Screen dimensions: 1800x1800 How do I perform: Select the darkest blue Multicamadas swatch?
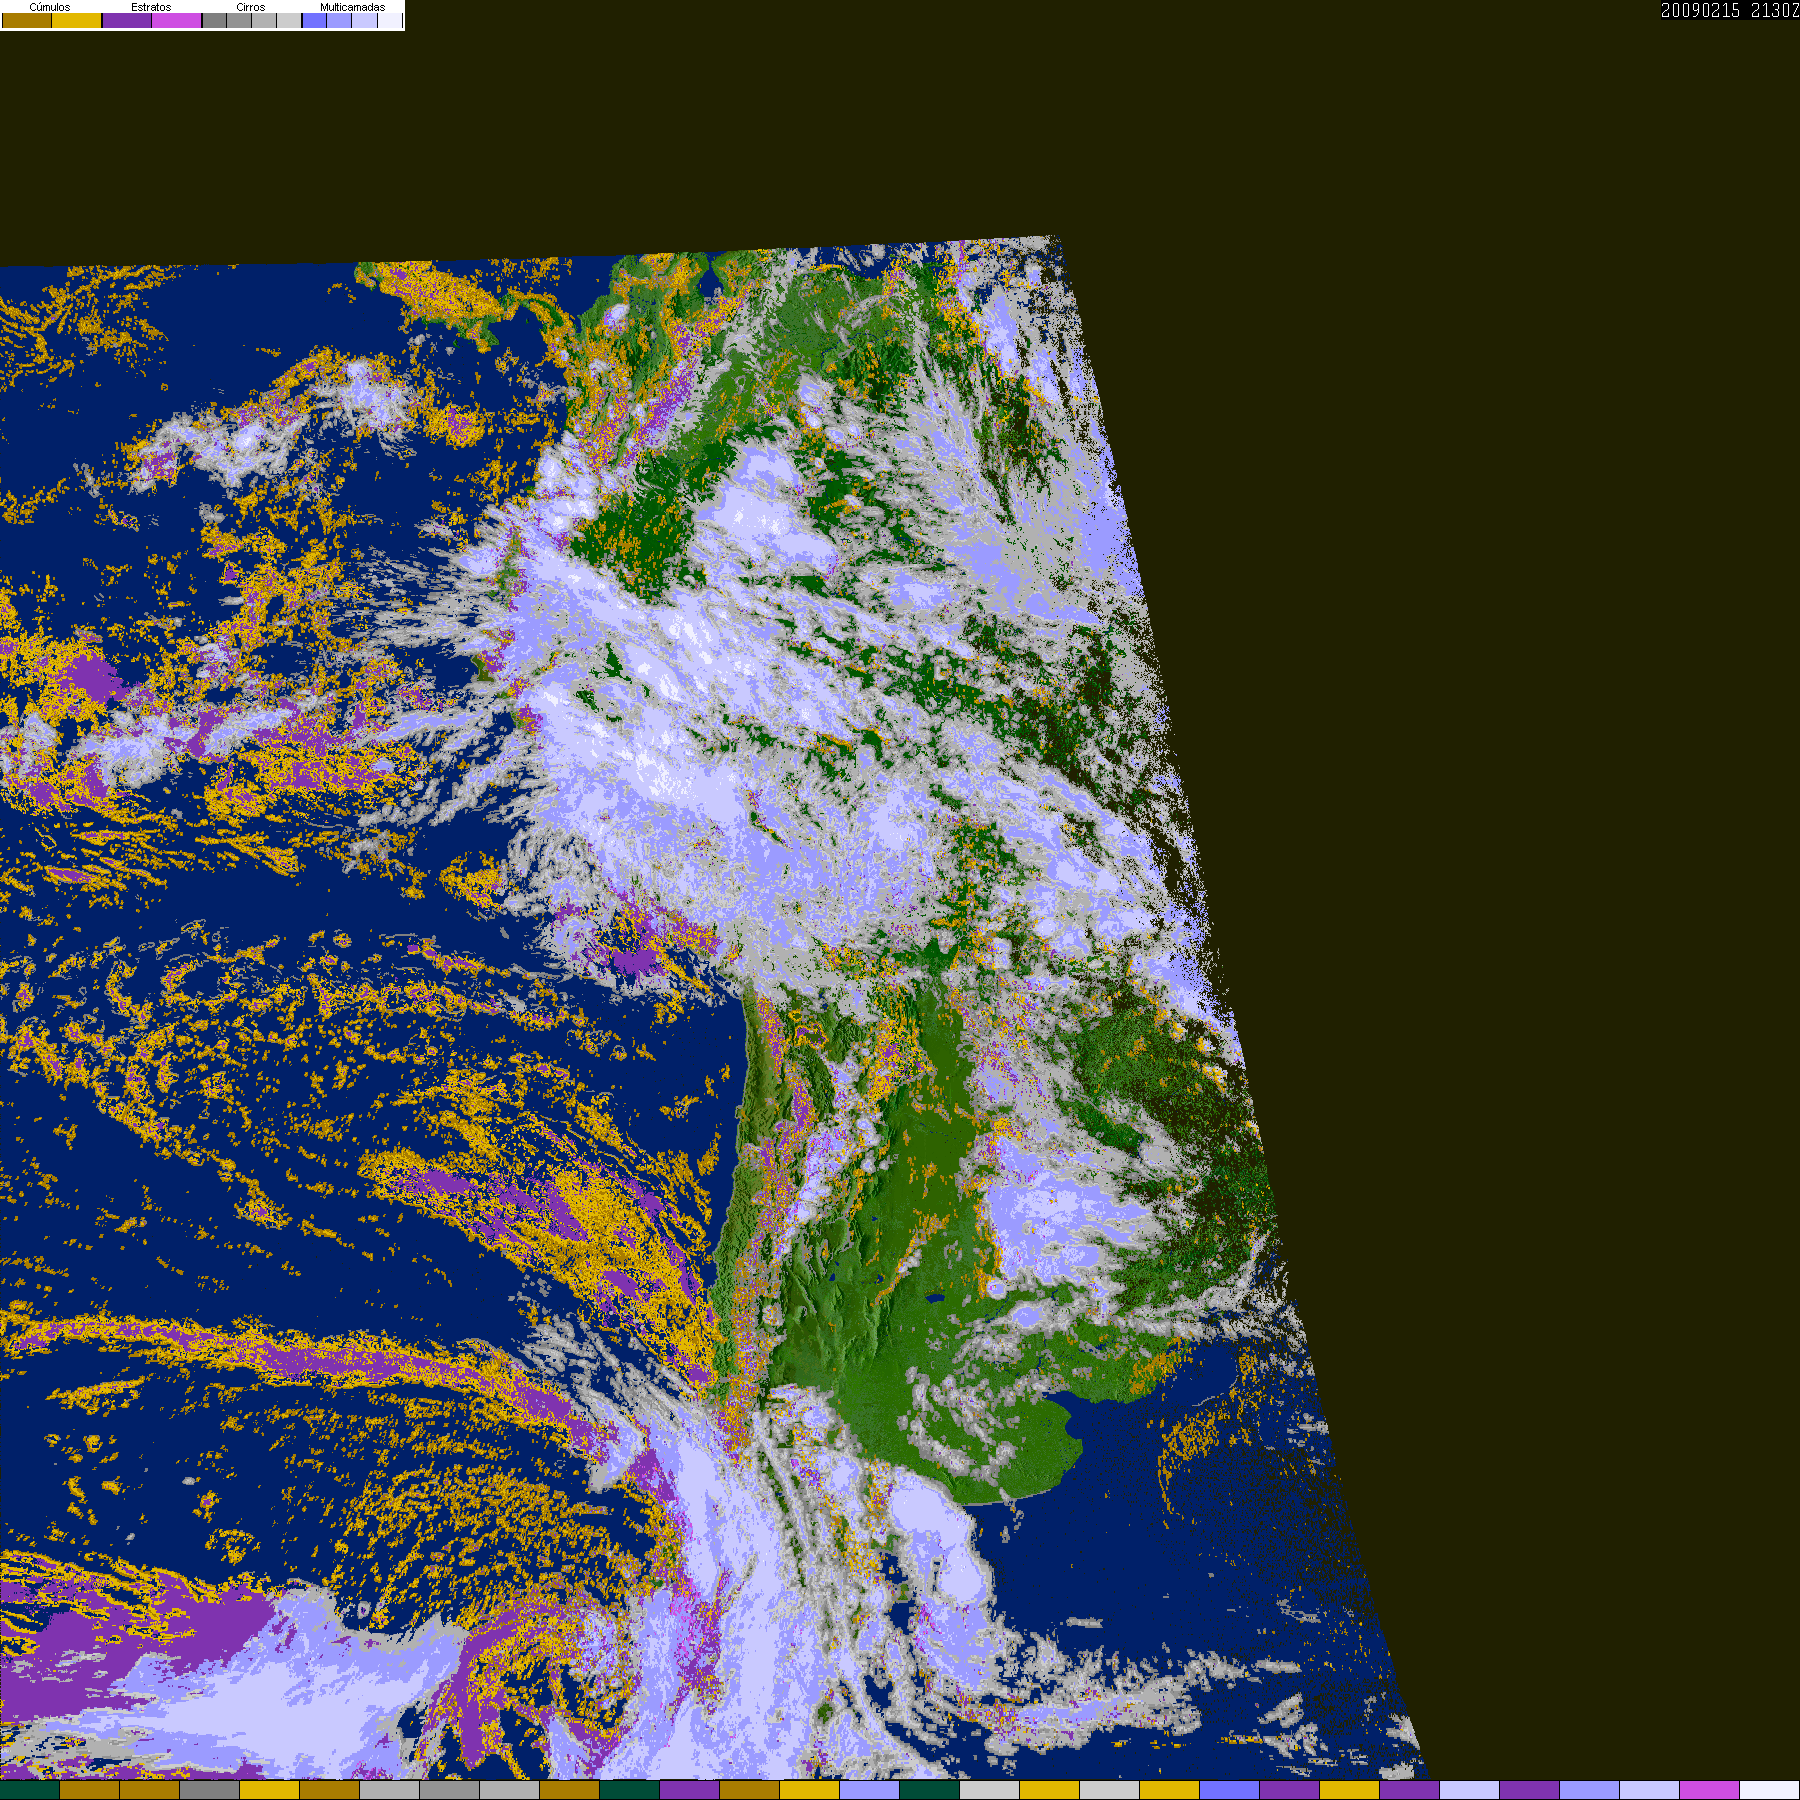click(314, 20)
